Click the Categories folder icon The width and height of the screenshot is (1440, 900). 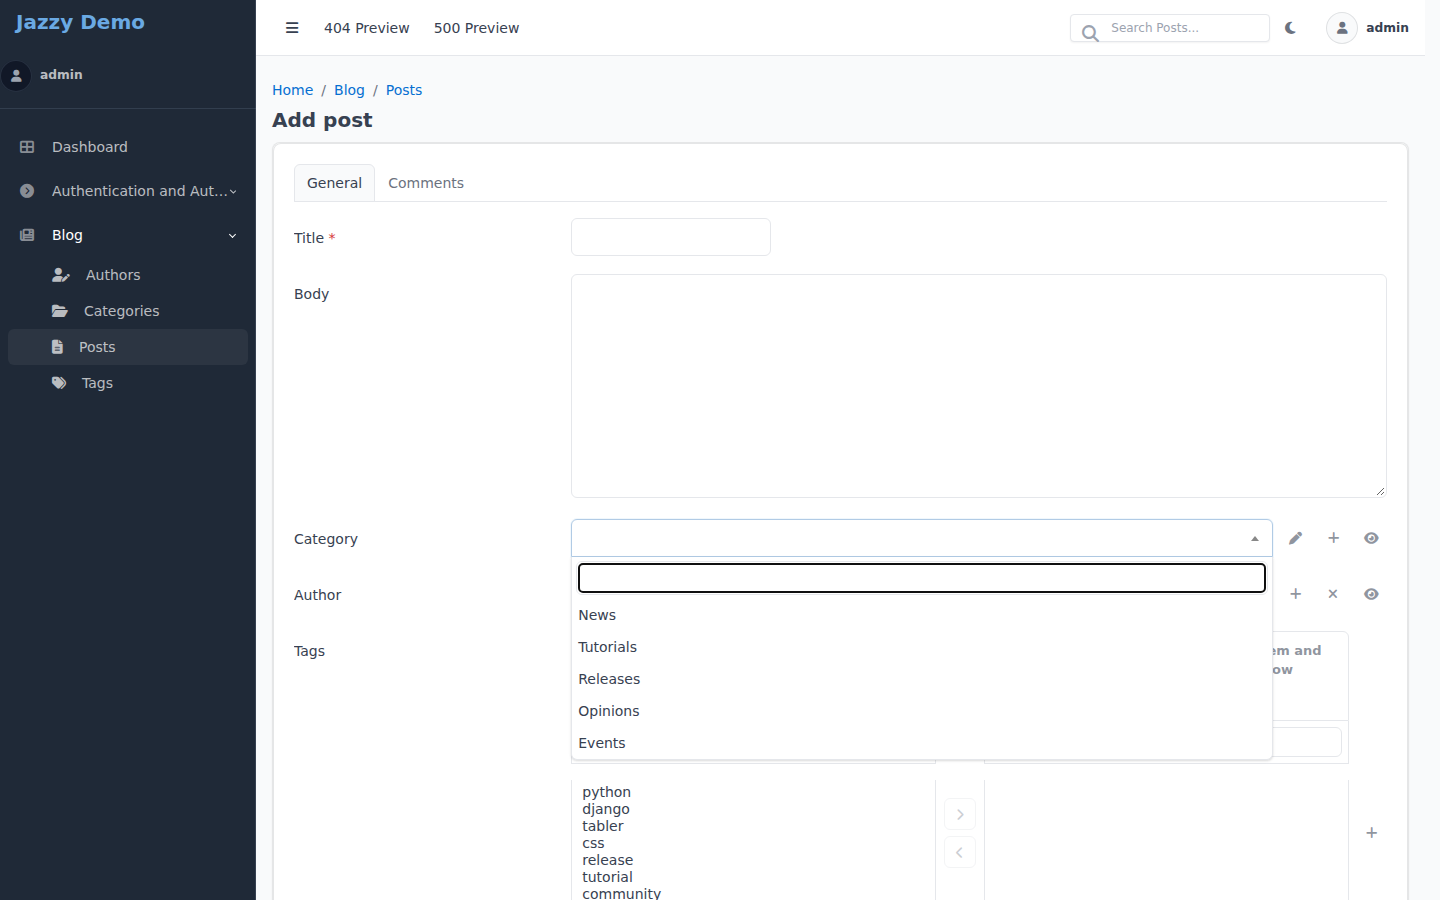tap(60, 311)
